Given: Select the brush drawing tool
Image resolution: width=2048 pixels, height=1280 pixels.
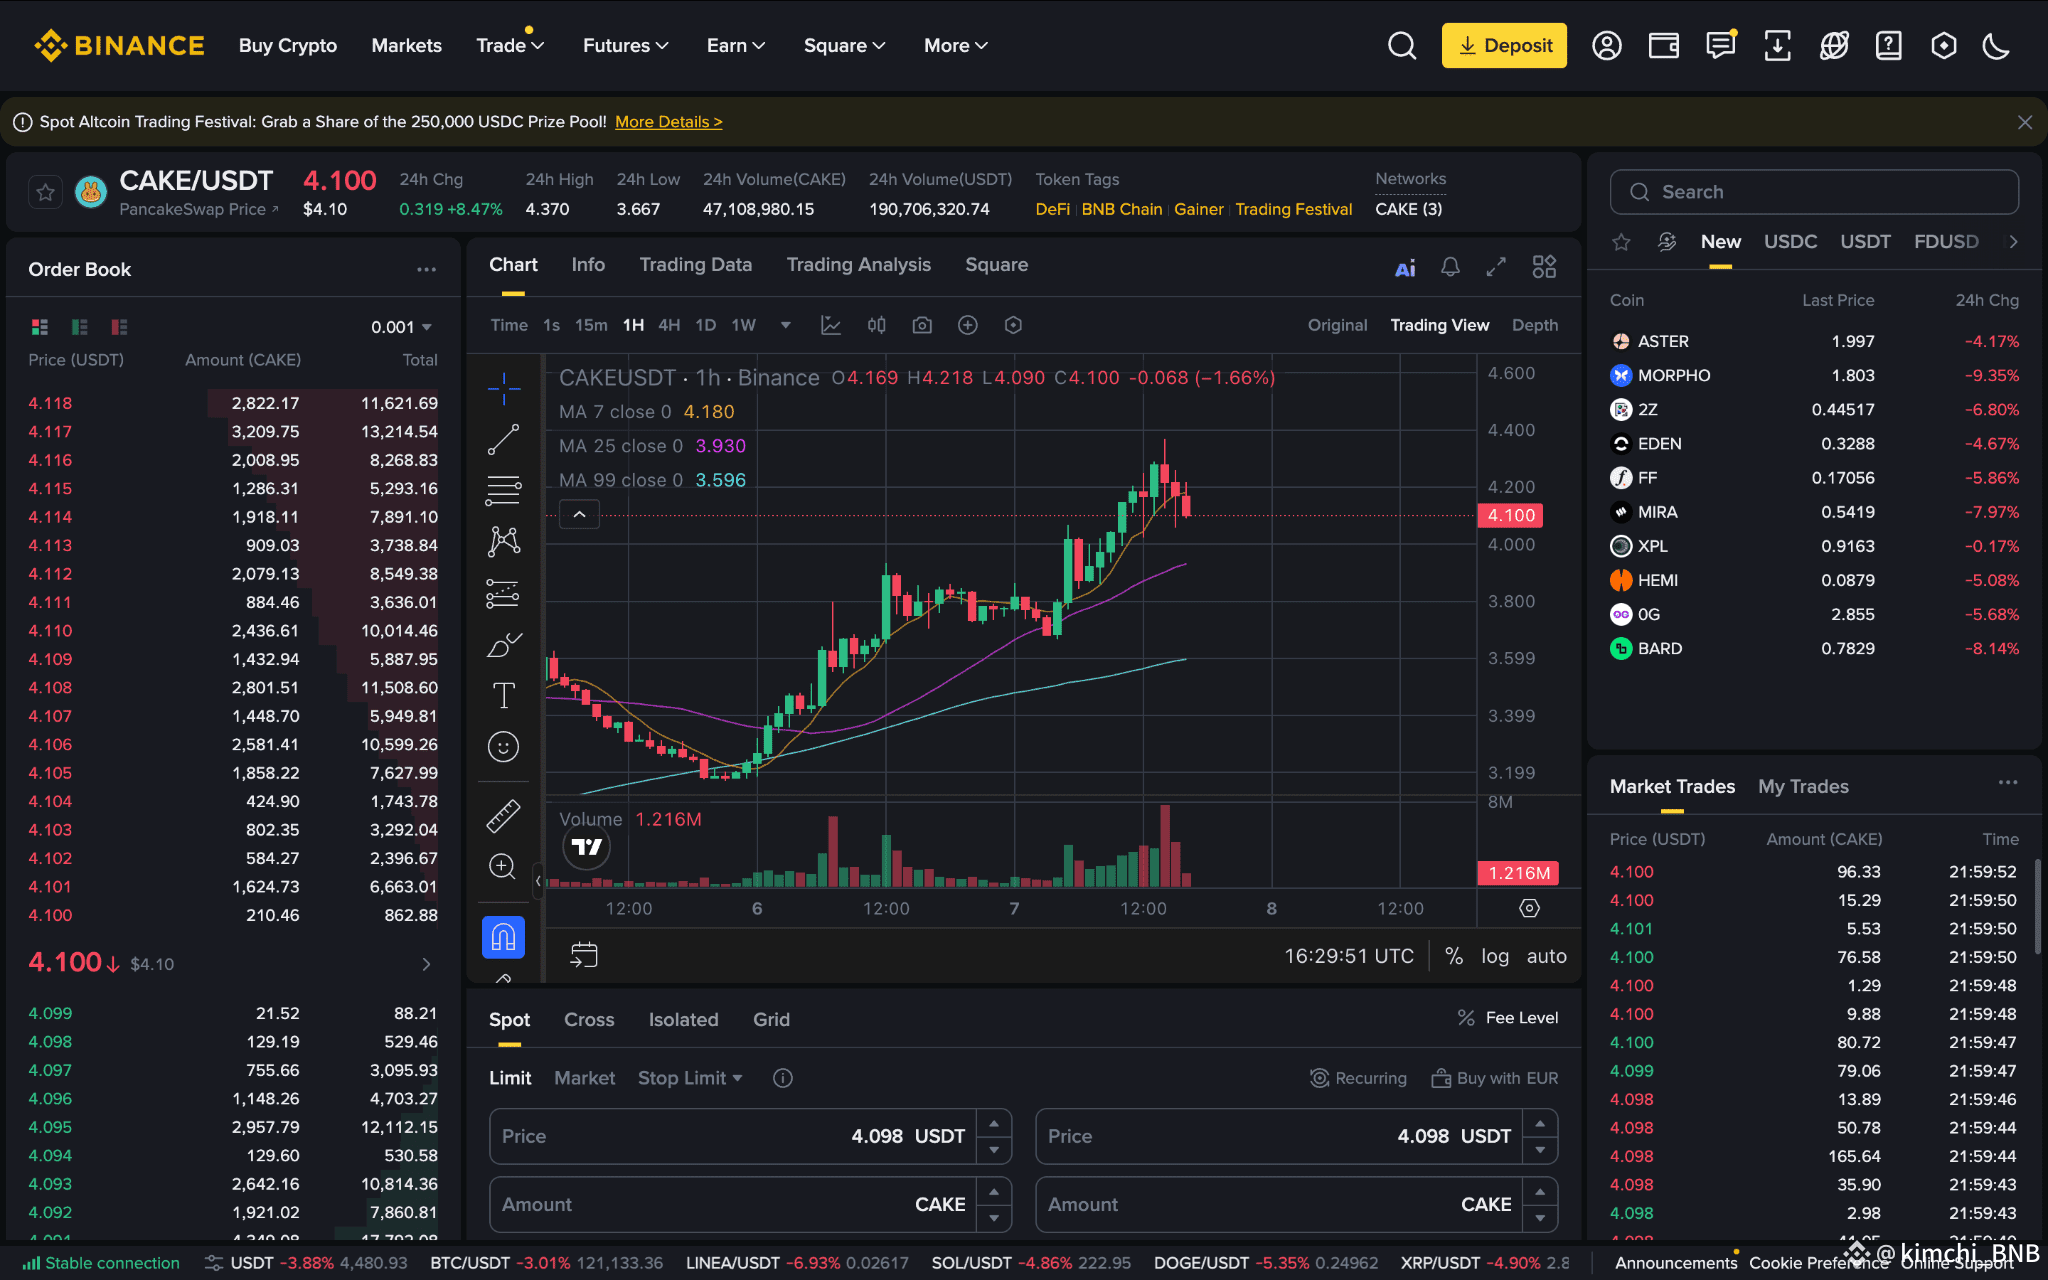Looking at the screenshot, I should click(x=503, y=645).
